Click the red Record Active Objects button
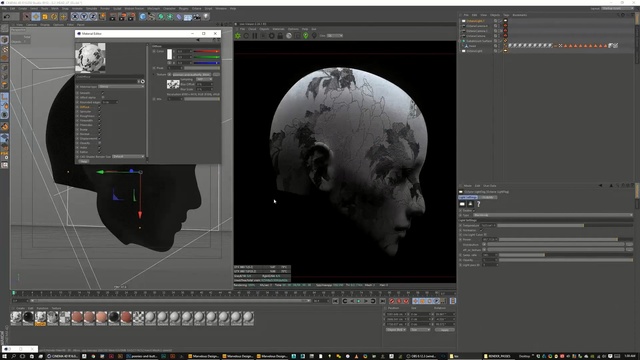Image resolution: width=640 pixels, height=360 pixels. click(x=392, y=301)
